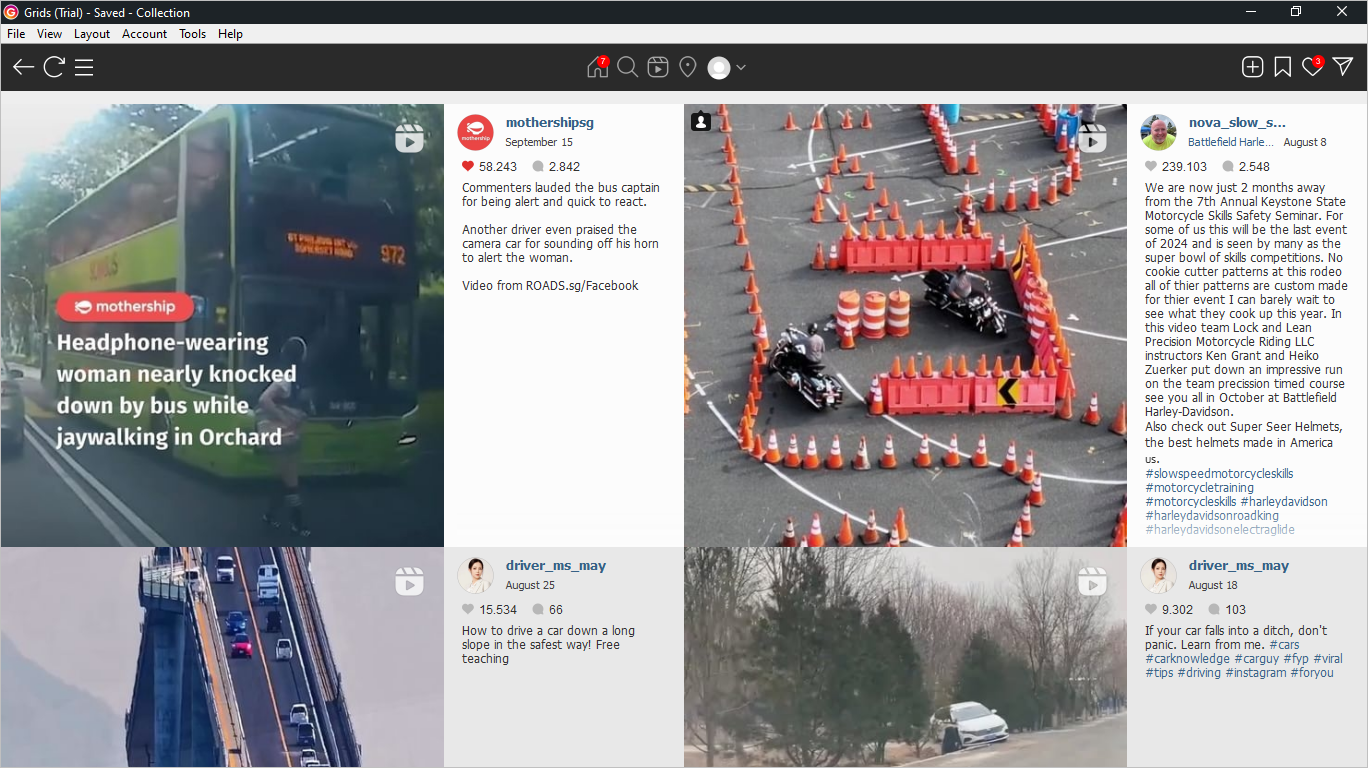Image resolution: width=1368 pixels, height=768 pixels.
Task: Open the hamburger menu icon
Action: [84, 67]
